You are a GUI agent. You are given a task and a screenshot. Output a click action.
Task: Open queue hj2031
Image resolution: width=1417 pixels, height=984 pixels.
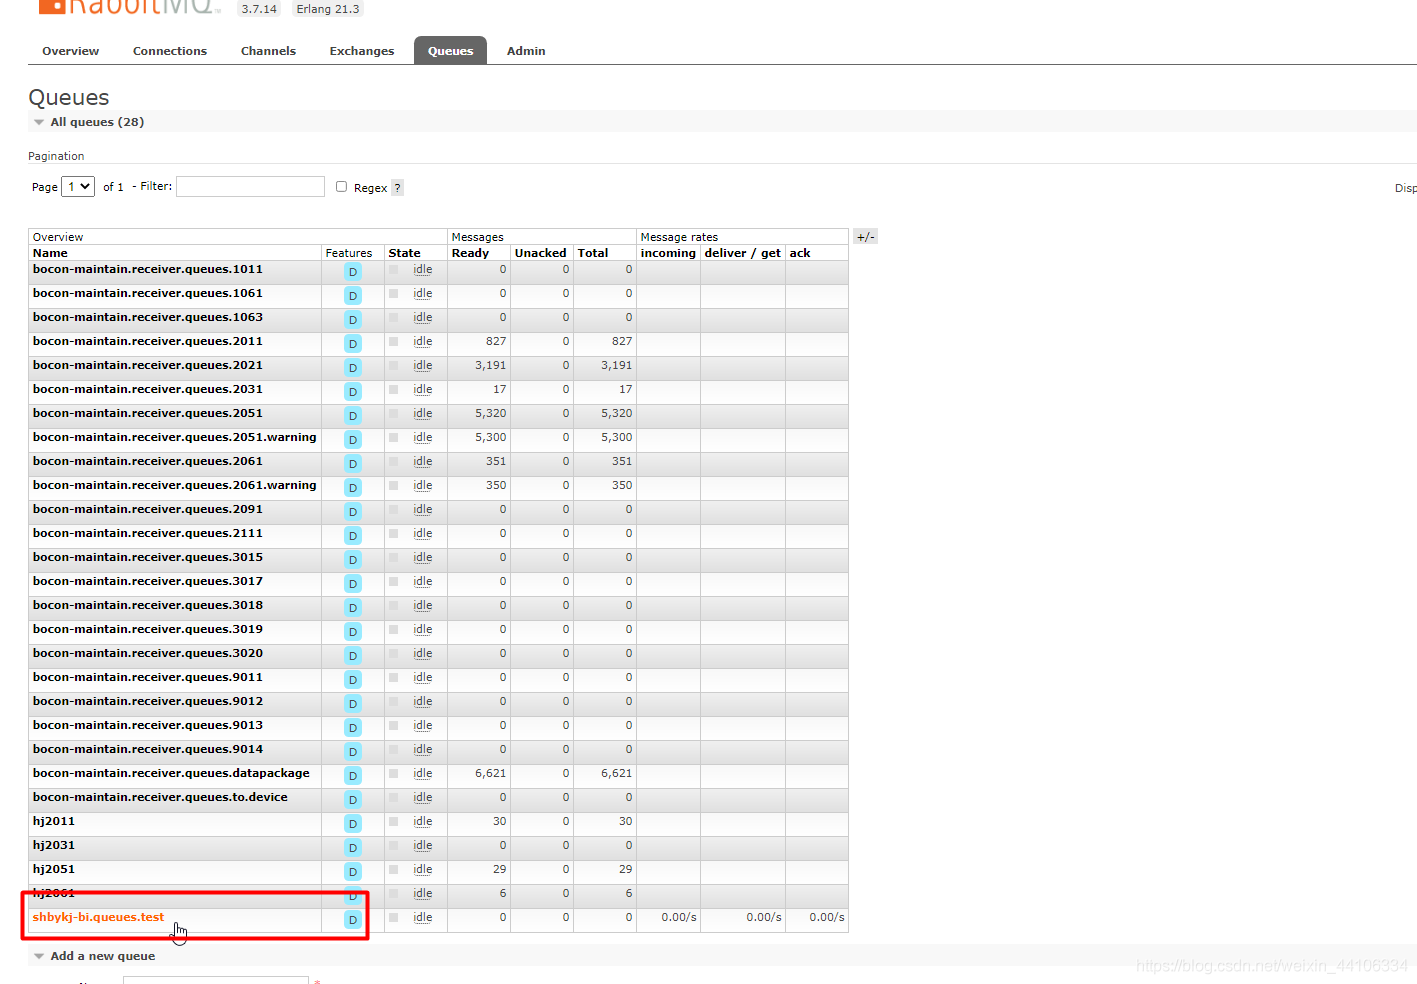(x=54, y=845)
